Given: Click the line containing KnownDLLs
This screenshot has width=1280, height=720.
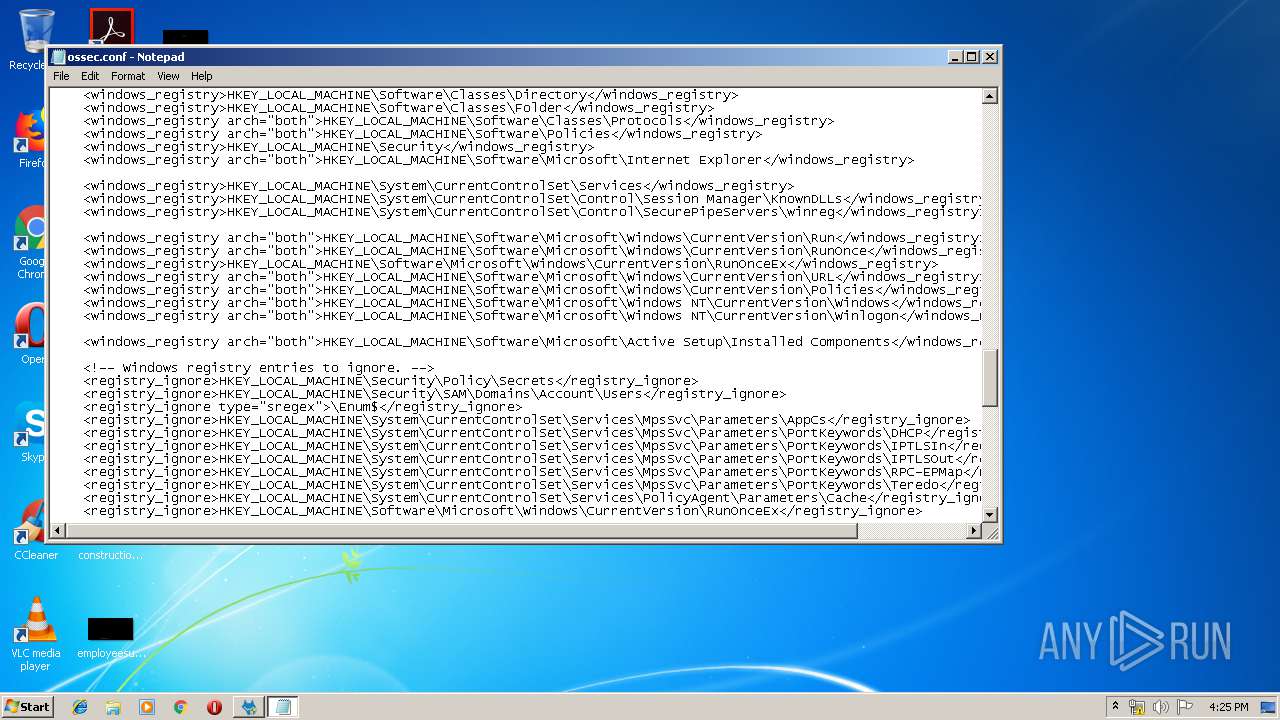Looking at the screenshot, I should (x=533, y=199).
